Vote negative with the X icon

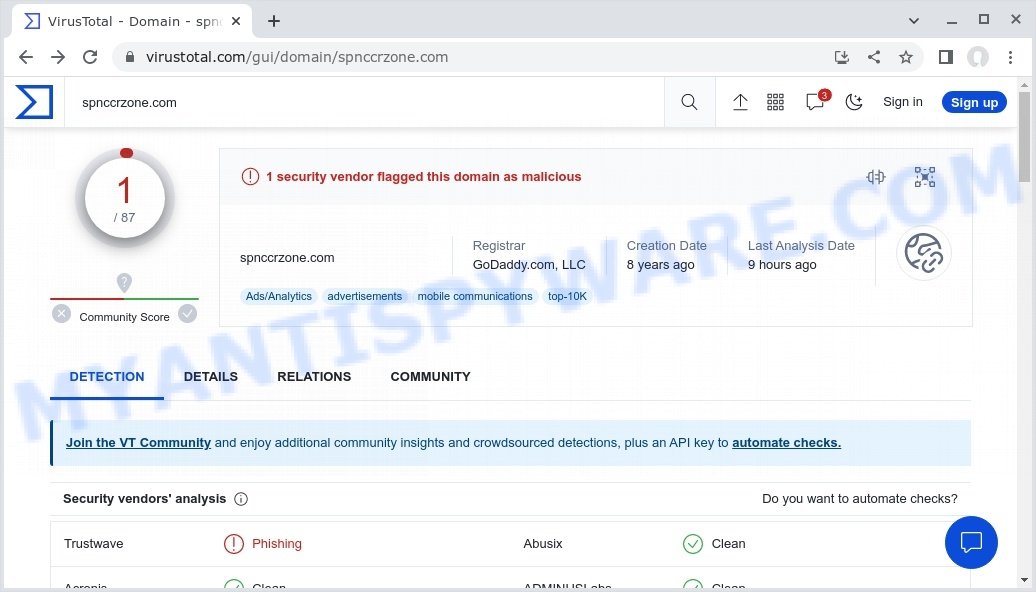[x=61, y=313]
